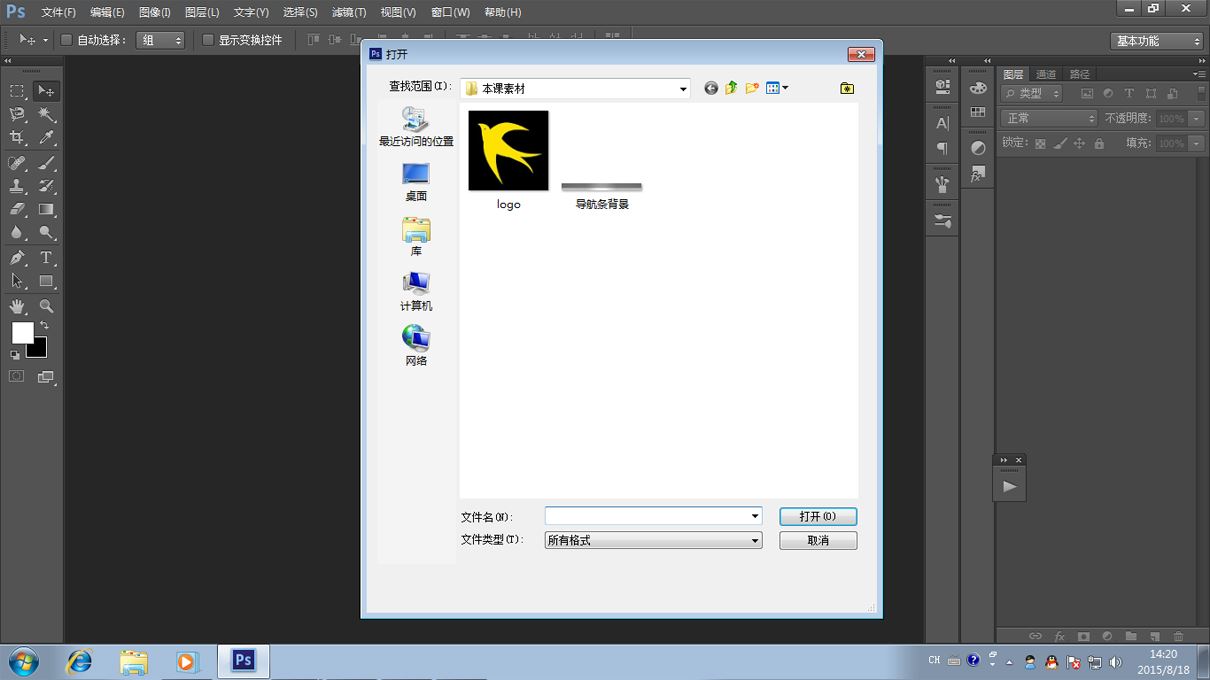Select the Healing Brush tool
The width and height of the screenshot is (1210, 680).
point(17,162)
